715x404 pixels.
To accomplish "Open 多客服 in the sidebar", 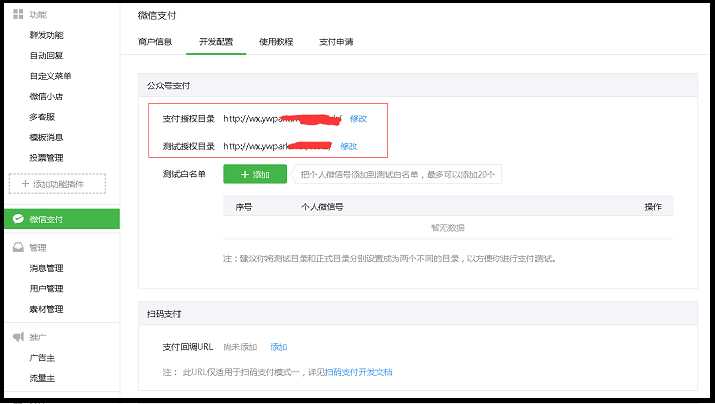I will click(42, 117).
